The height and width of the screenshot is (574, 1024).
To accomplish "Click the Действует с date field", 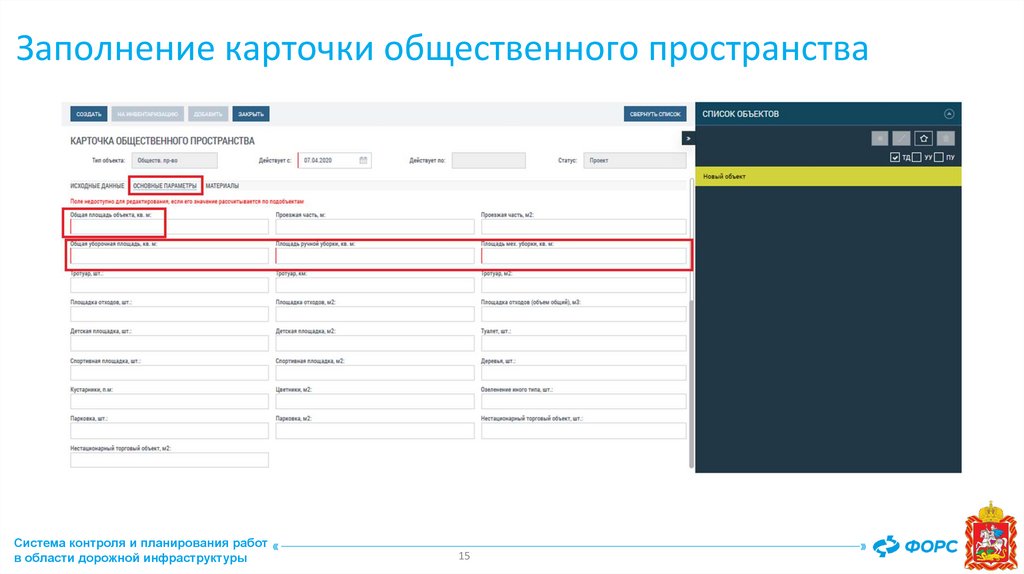I will click(x=334, y=161).
